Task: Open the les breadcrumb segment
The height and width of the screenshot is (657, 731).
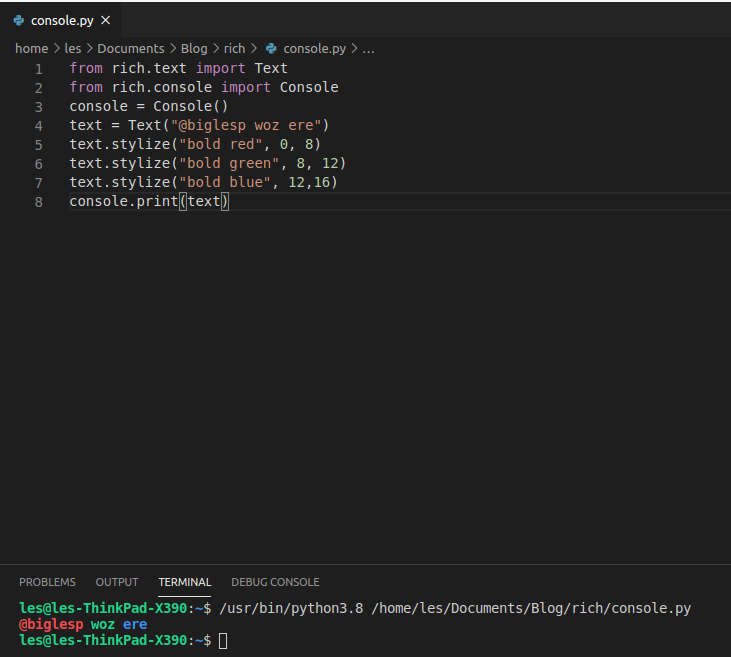Action: 73,48
